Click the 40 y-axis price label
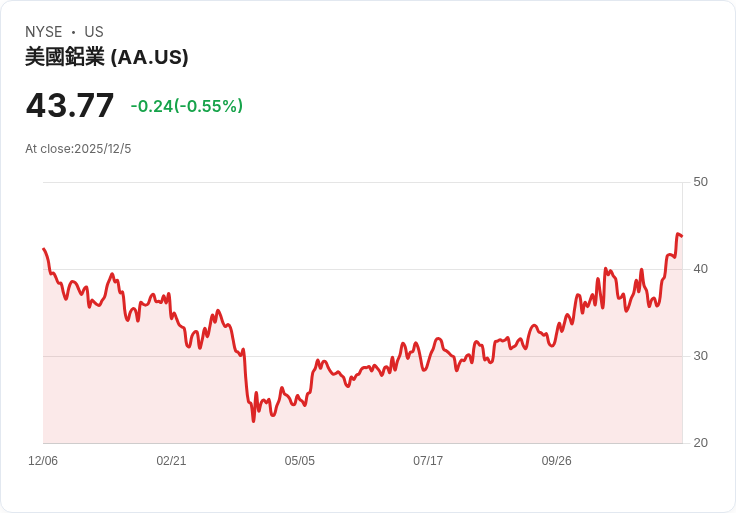The width and height of the screenshot is (736, 513). [x=700, y=269]
